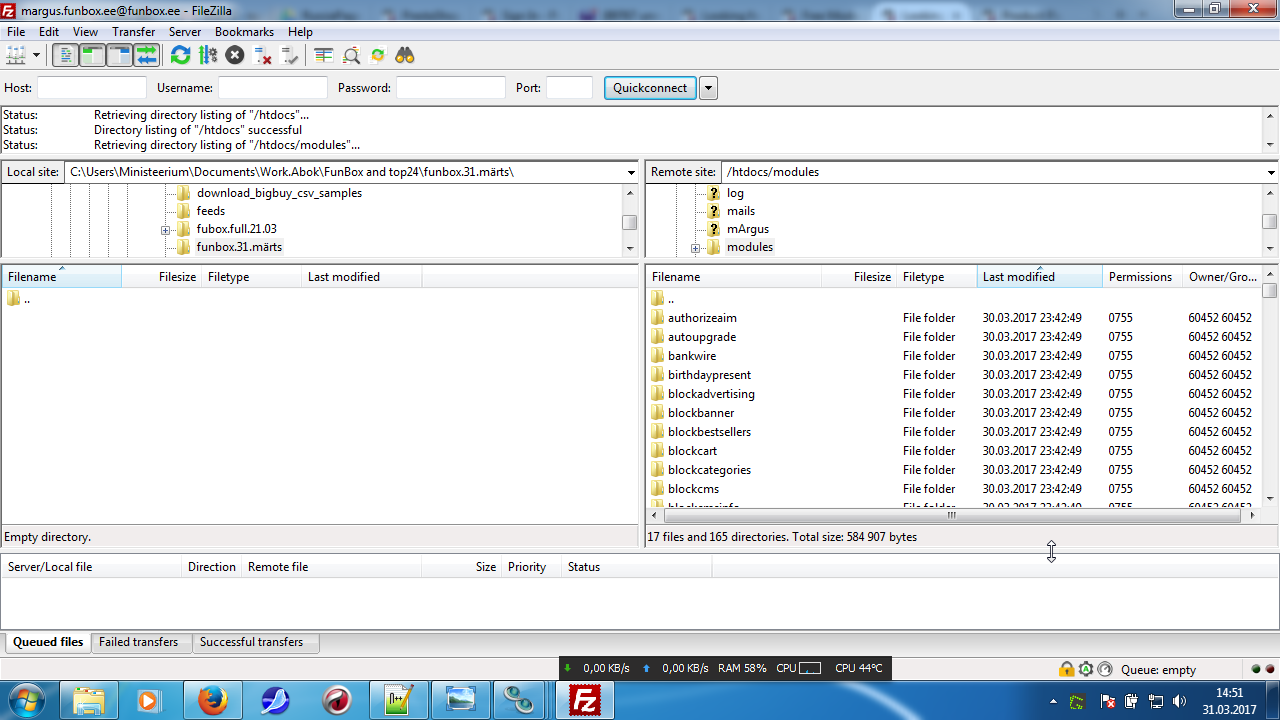Open the Bookmarks menu

pyautogui.click(x=245, y=32)
